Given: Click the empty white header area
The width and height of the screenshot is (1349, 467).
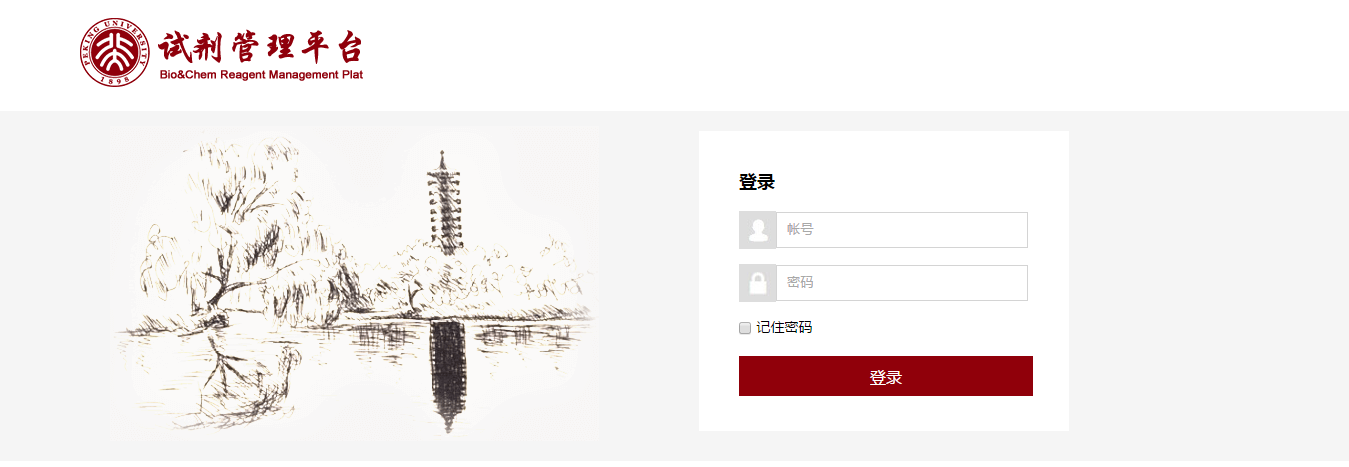Looking at the screenshot, I should pos(850,55).
